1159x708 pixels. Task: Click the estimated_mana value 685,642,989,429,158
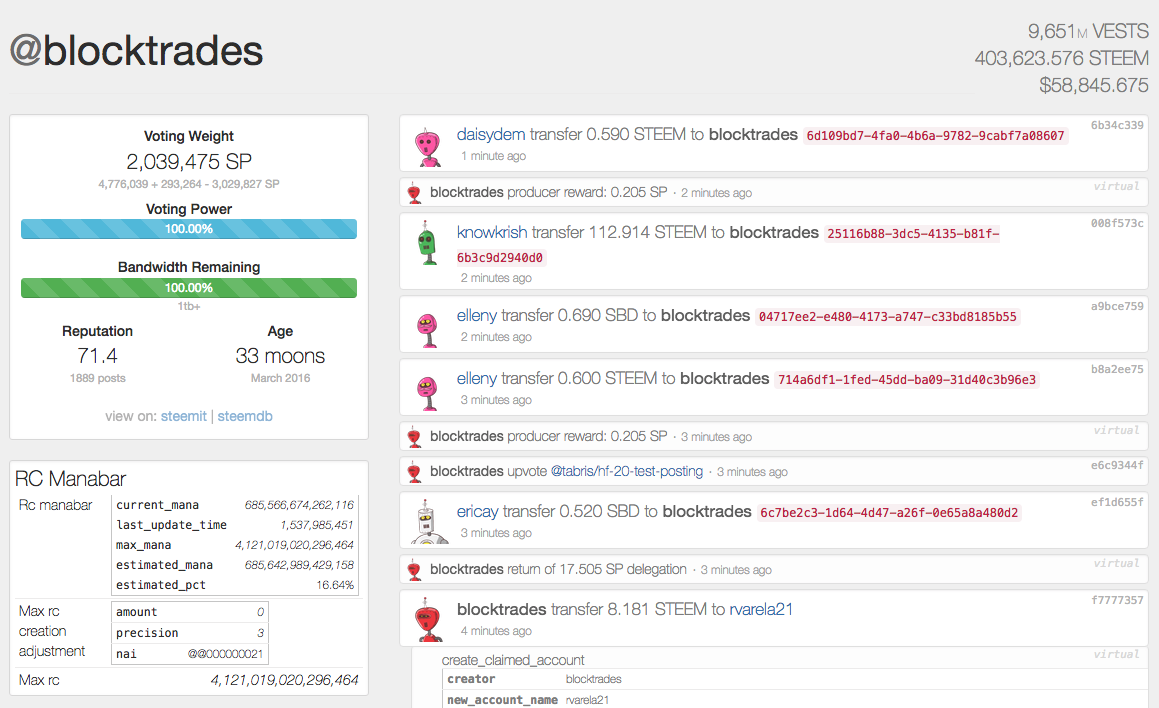click(299, 565)
